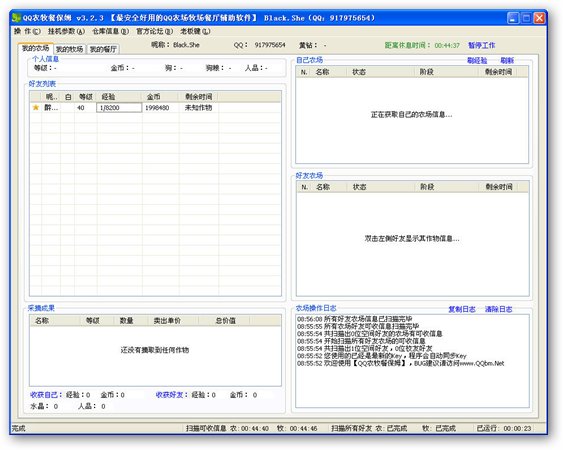Select friend nickname 醉... in list
563x450 pixels.
[x=51, y=107]
